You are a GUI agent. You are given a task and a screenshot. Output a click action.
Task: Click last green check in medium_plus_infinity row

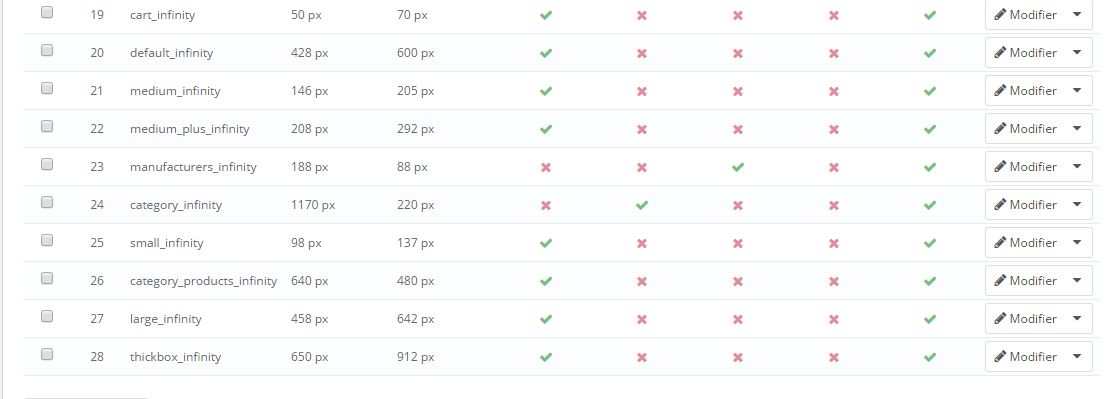click(x=929, y=129)
